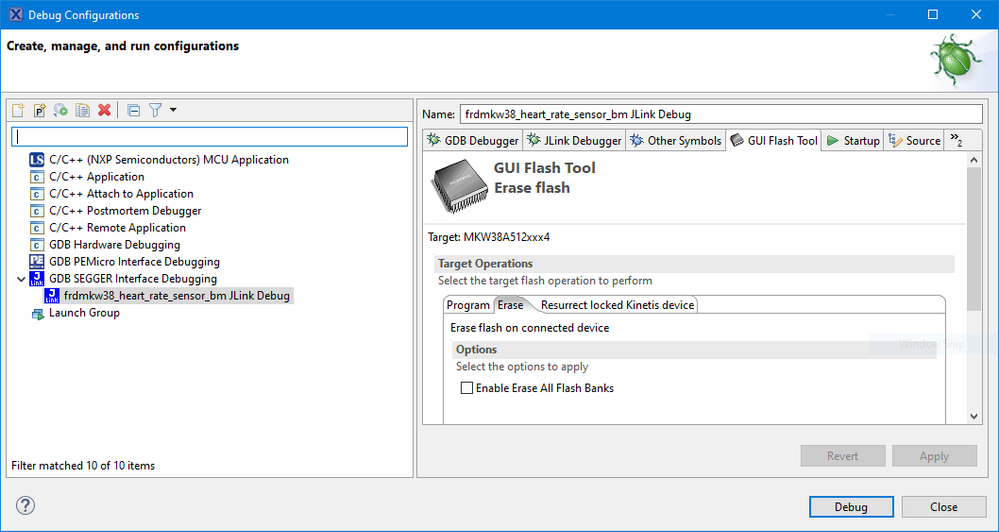Click the PEMicro interface icon
Viewport: 999px width, 532px height.
[37, 262]
